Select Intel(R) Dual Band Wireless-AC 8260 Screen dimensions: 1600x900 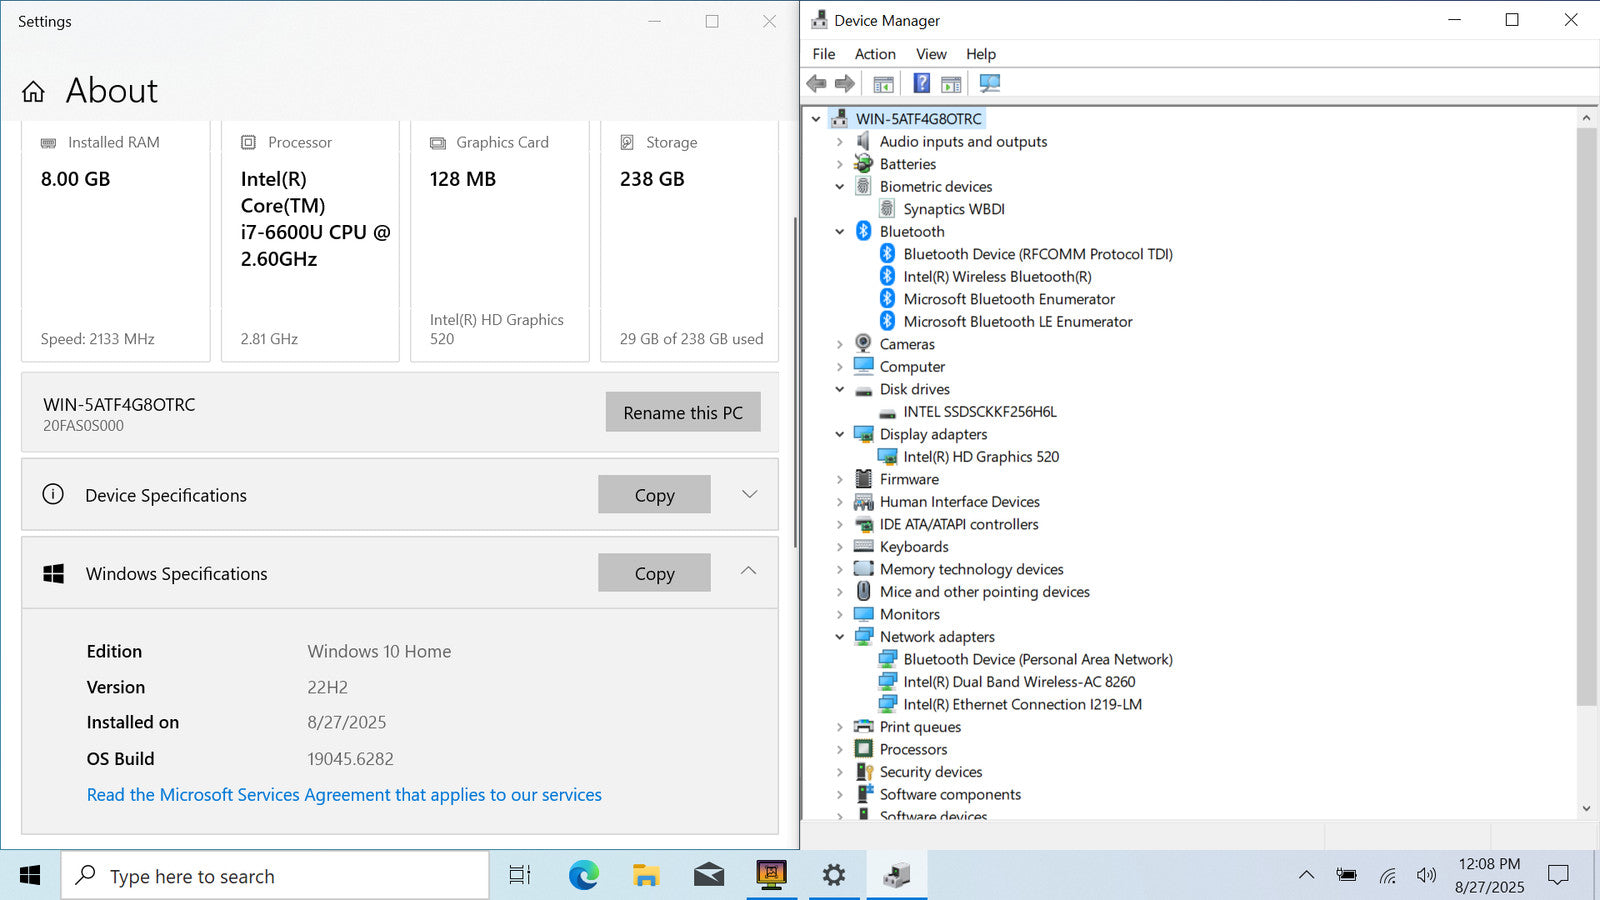point(1019,682)
